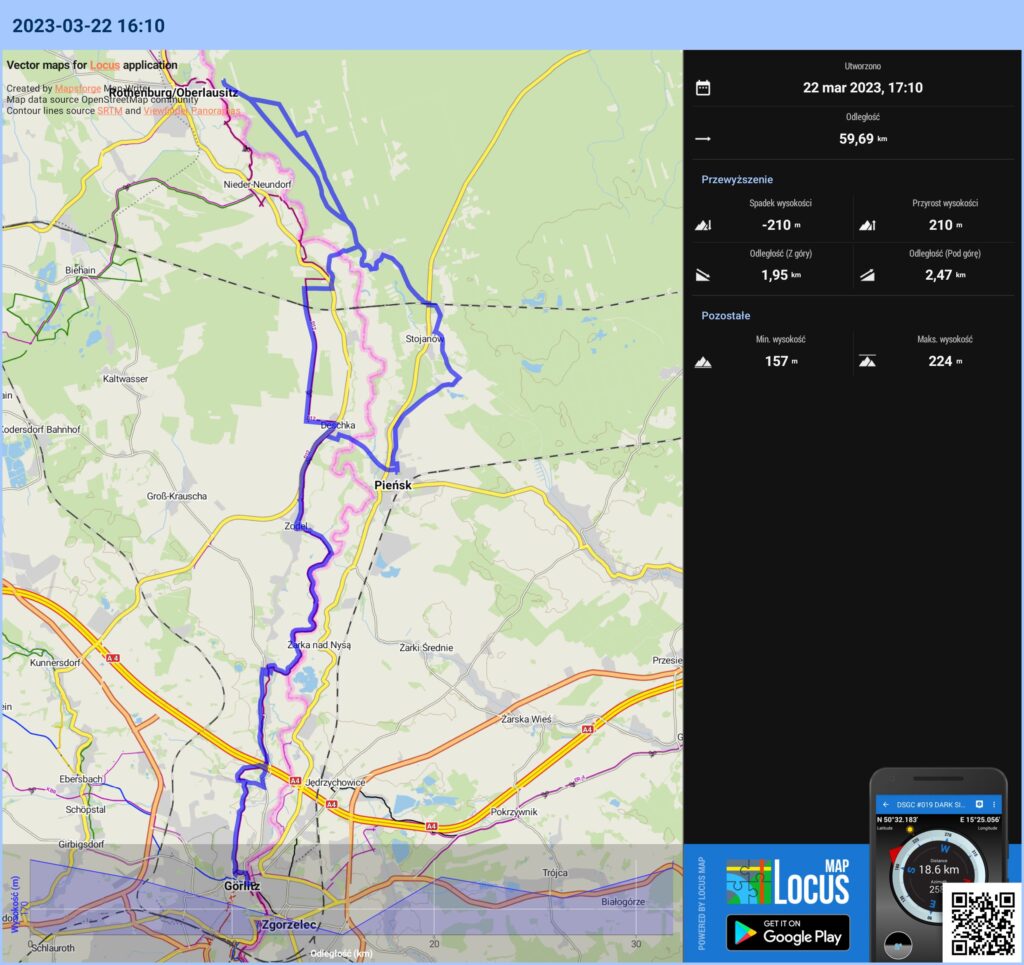Click the Przewyższenie section heading
Image resolution: width=1024 pixels, height=965 pixels.
(737, 179)
